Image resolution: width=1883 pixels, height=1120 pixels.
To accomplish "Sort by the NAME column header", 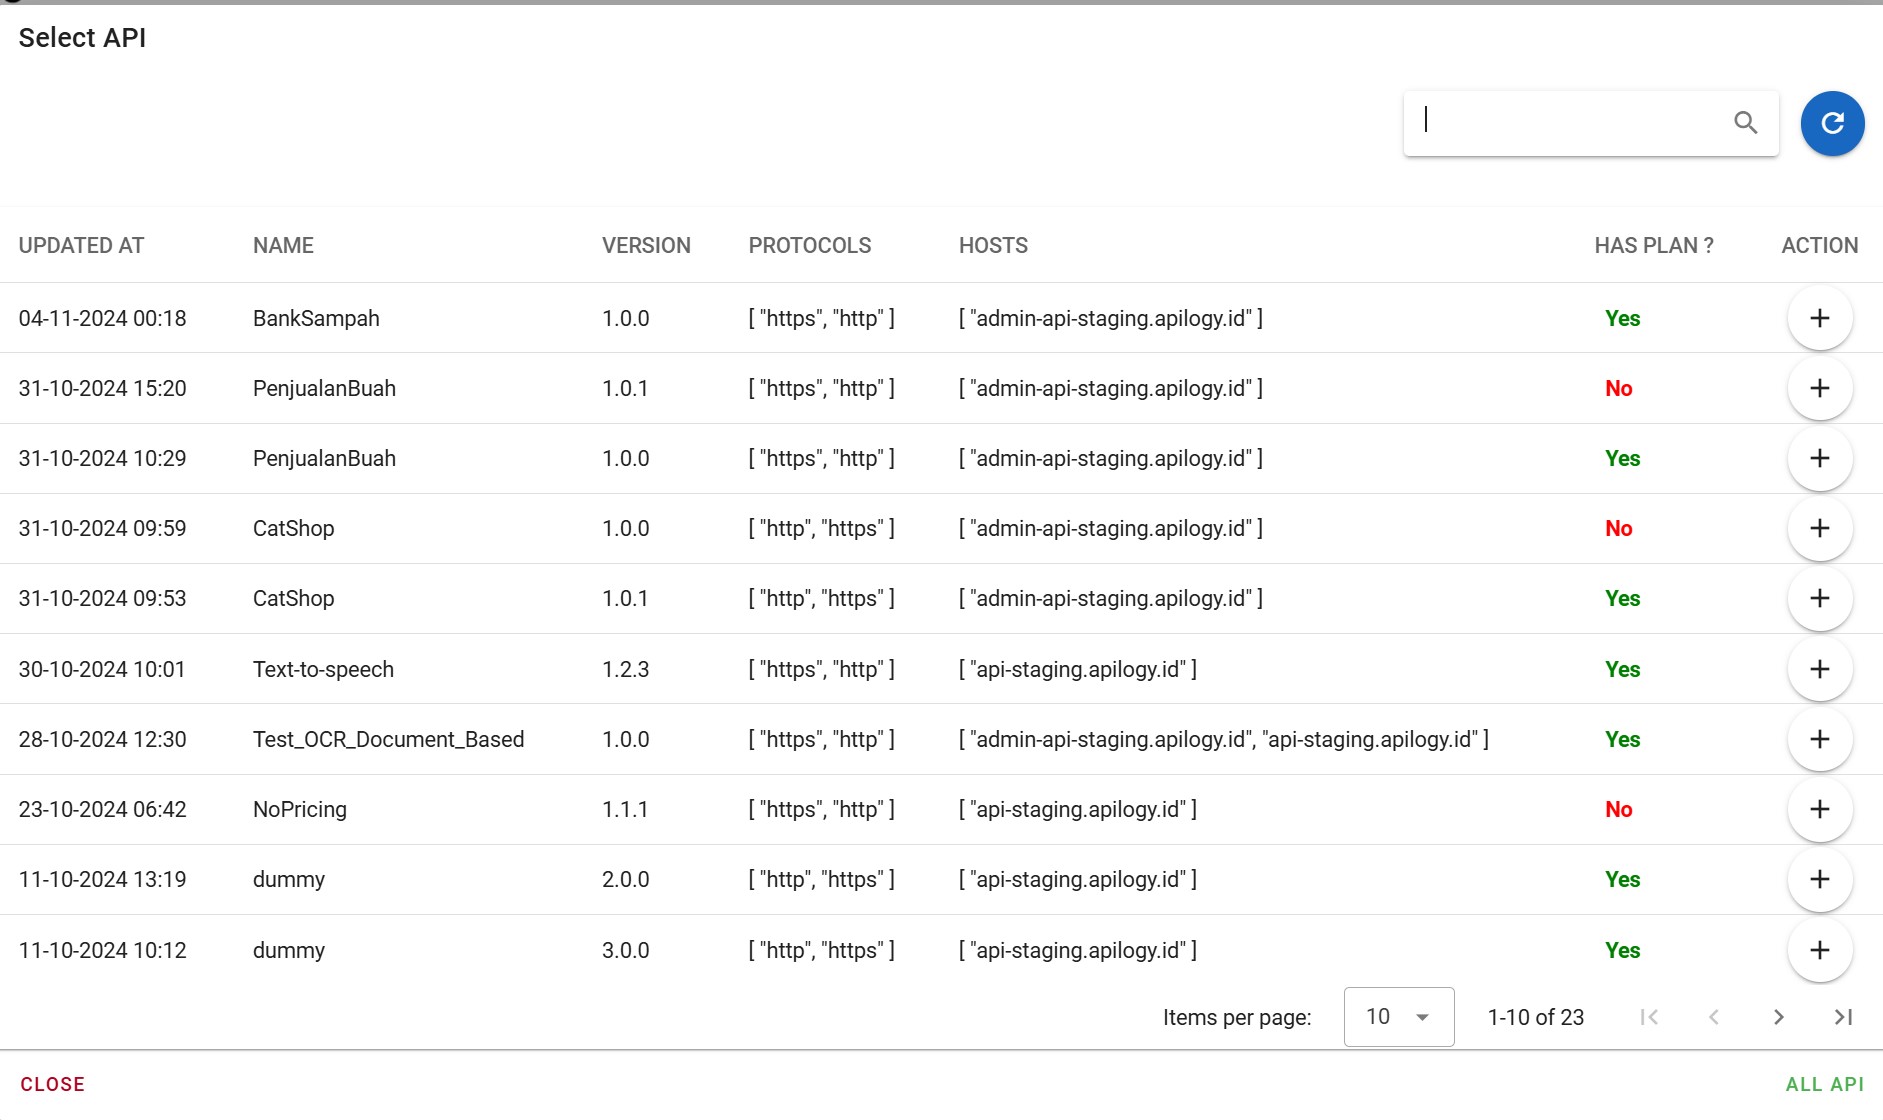I will (283, 245).
